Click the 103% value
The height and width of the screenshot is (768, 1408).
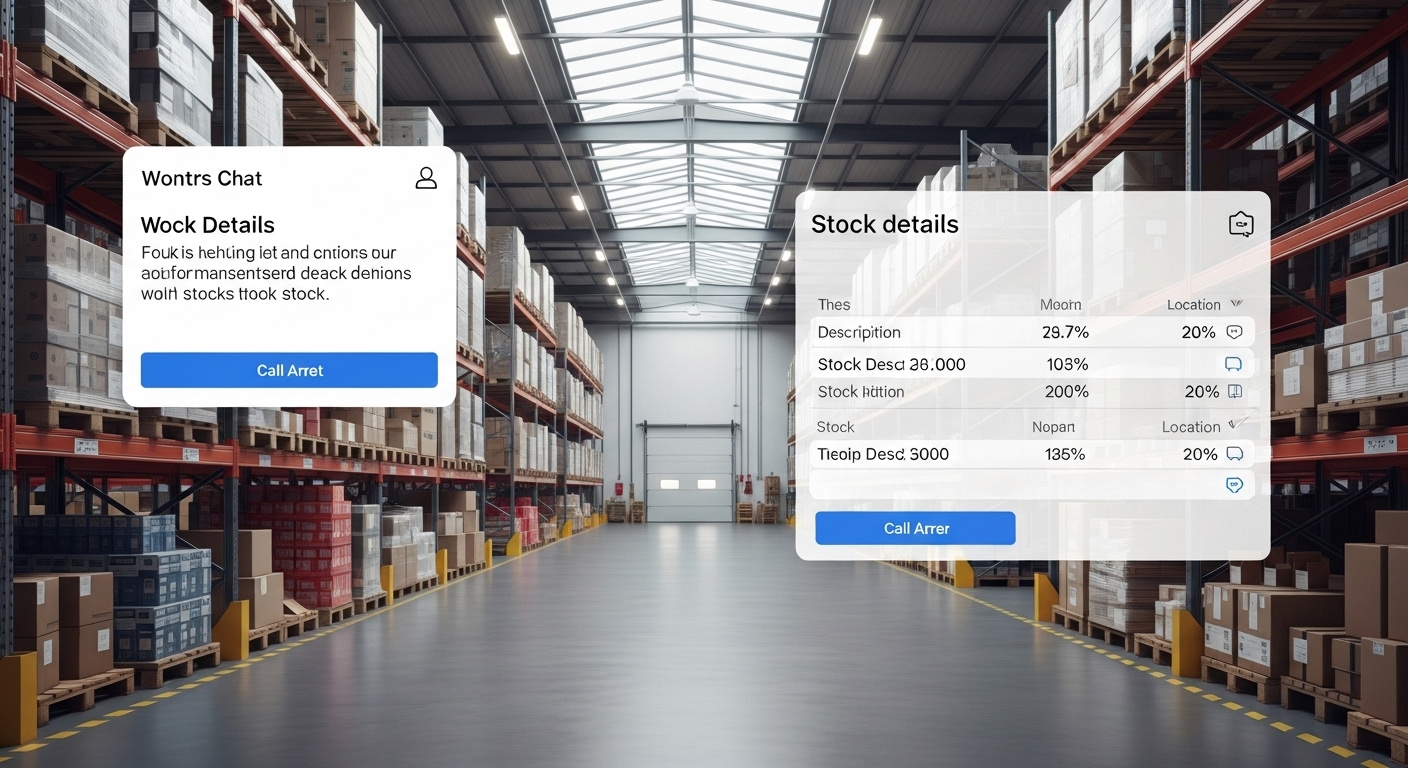click(x=1067, y=364)
